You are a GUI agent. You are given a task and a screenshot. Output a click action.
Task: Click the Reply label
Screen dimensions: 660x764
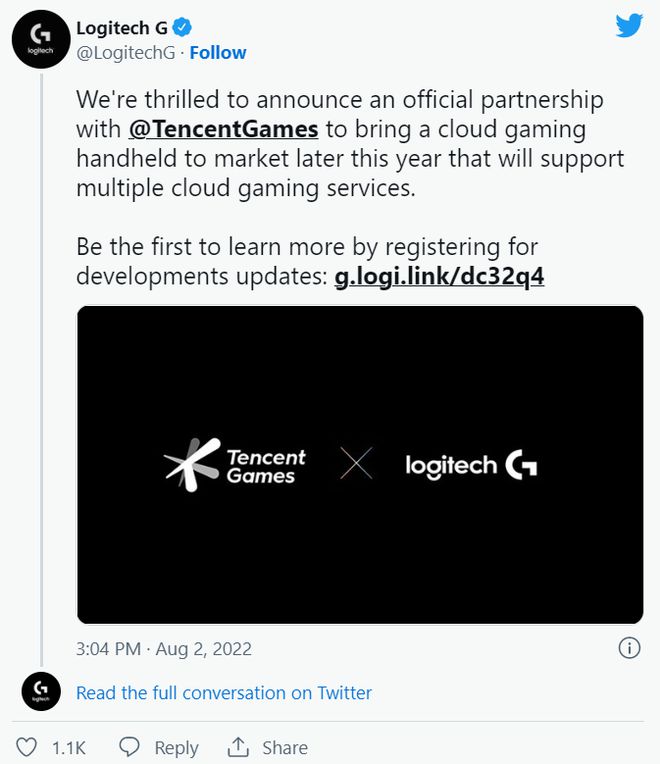coord(176,748)
